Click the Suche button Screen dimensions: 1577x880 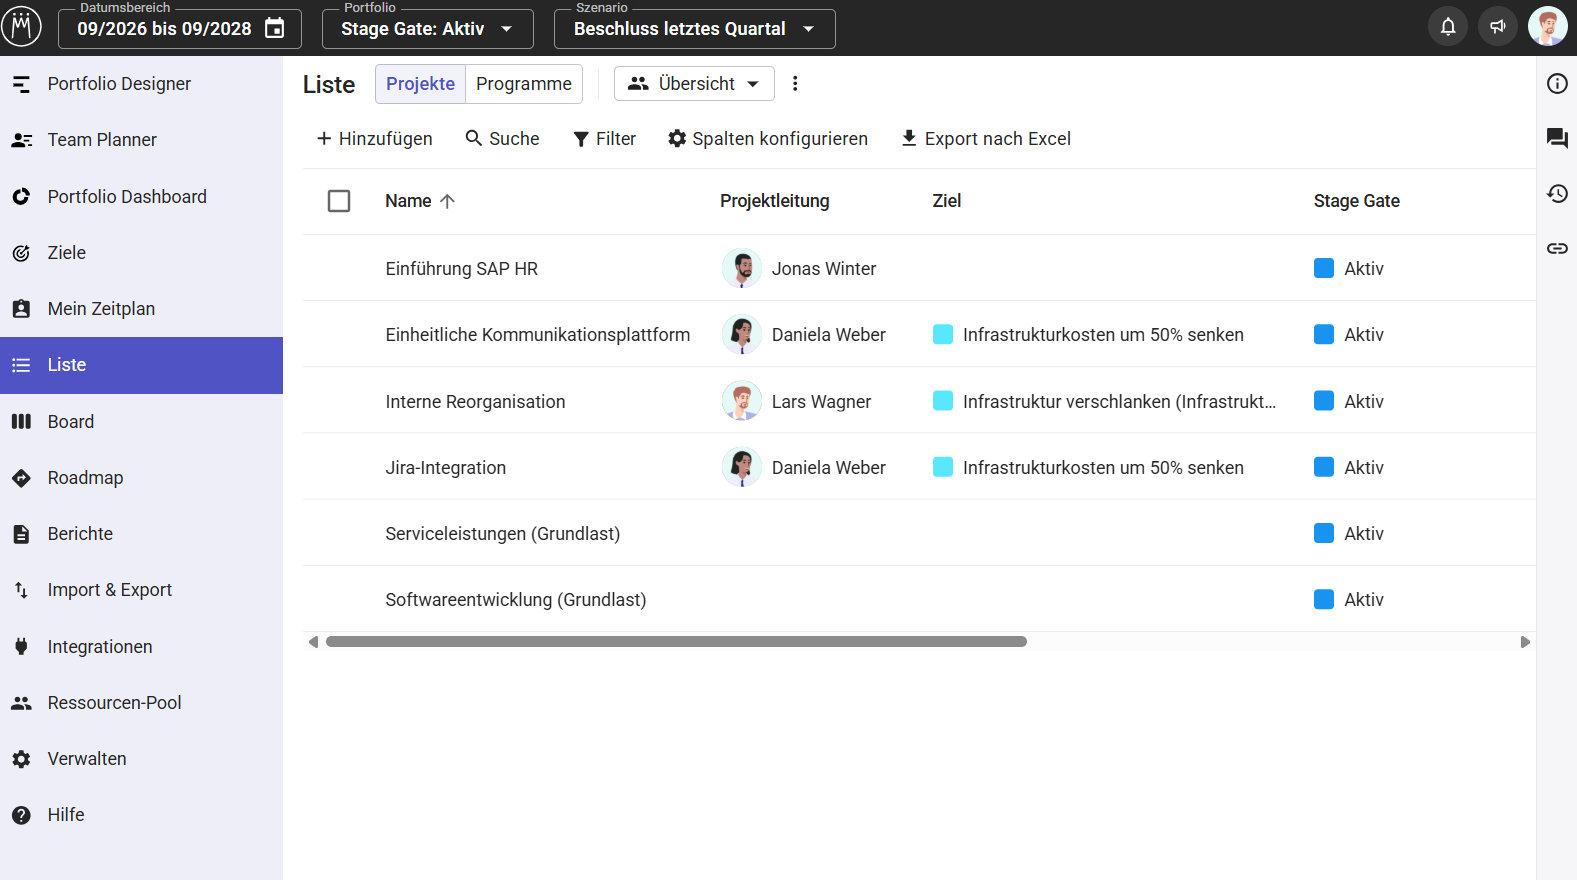point(502,139)
